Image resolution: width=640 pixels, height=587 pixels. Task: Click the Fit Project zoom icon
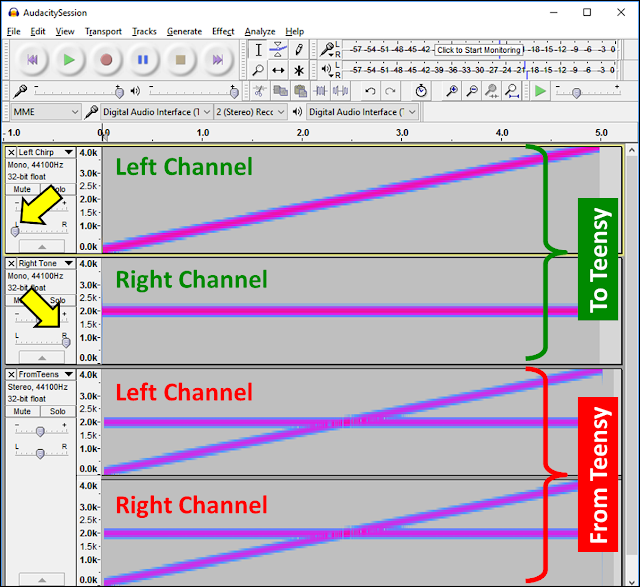(512, 91)
